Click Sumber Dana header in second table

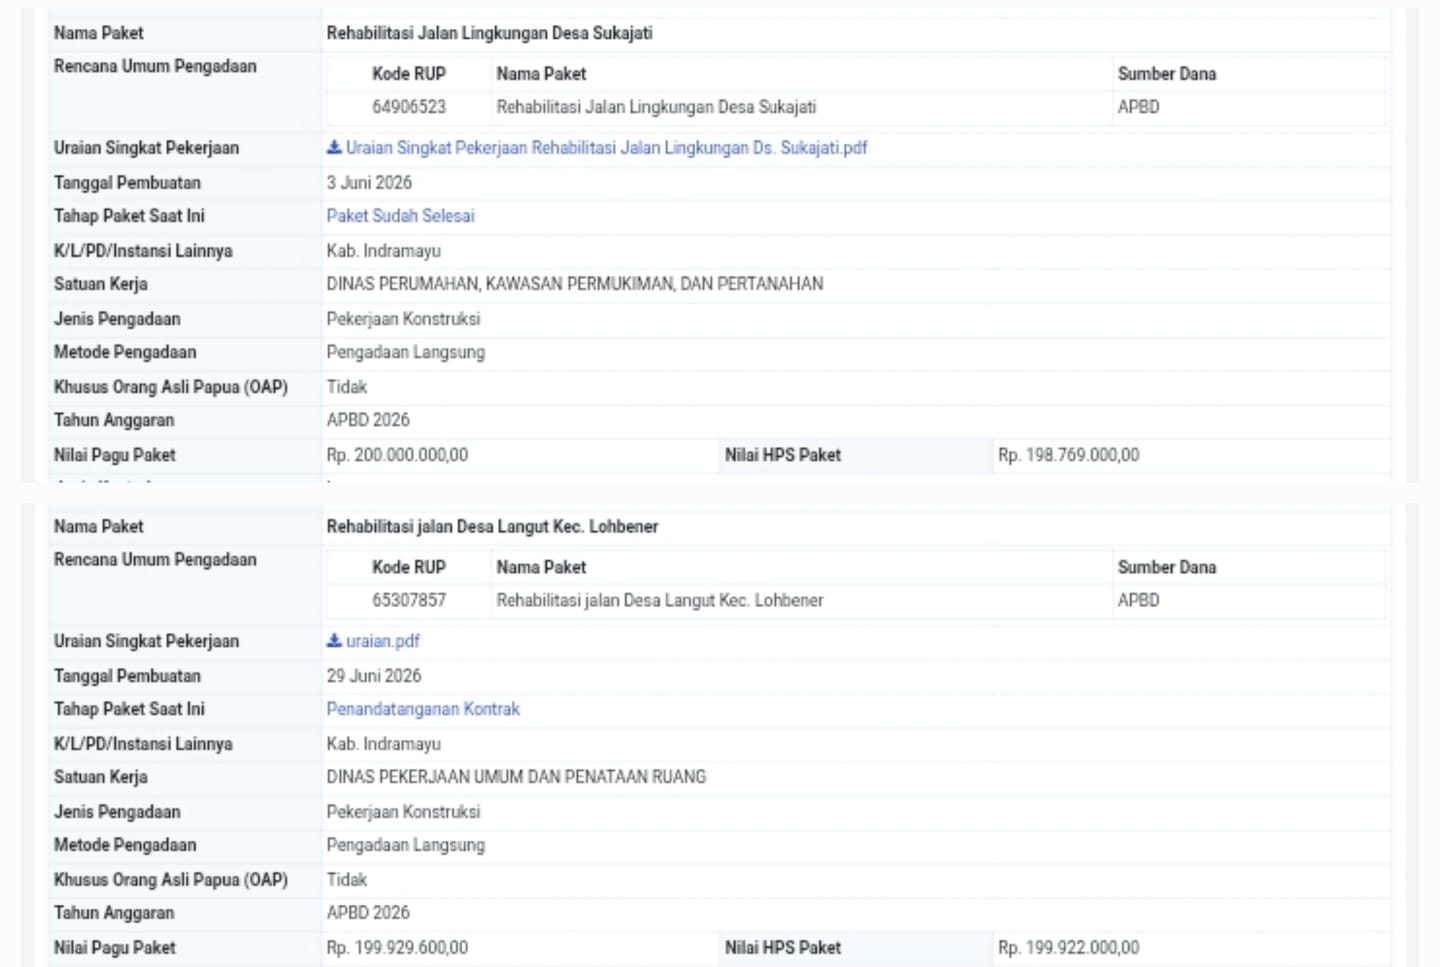[1167, 567]
